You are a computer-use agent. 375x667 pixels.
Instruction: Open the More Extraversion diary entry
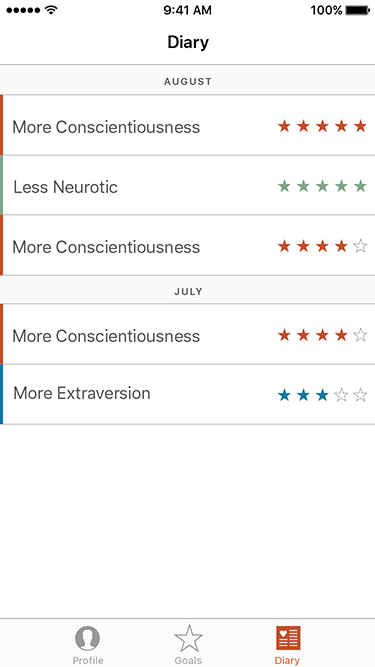188,394
